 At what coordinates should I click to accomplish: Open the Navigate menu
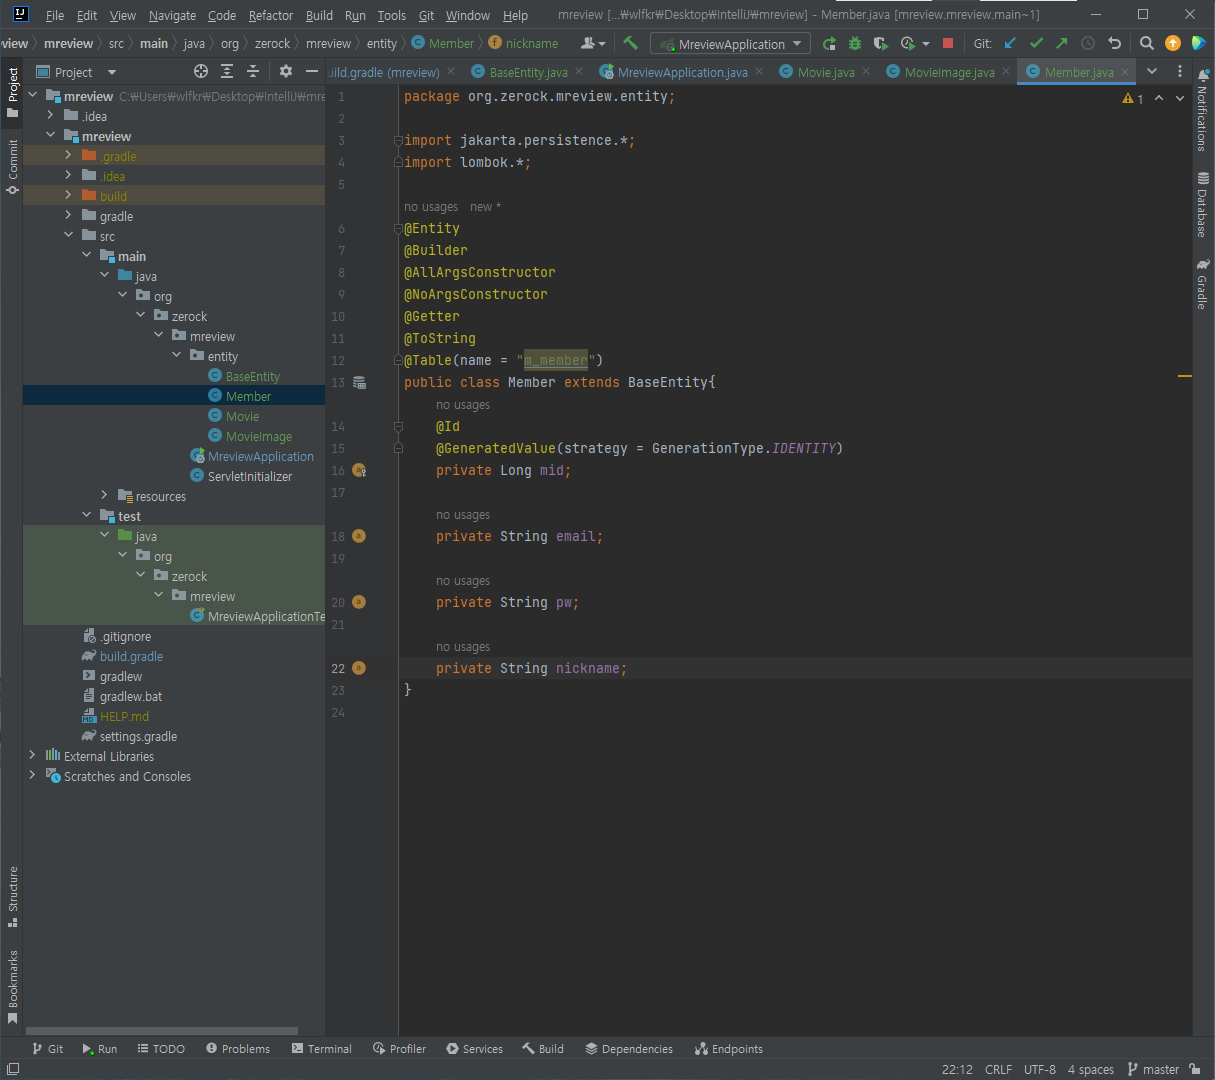(x=172, y=15)
